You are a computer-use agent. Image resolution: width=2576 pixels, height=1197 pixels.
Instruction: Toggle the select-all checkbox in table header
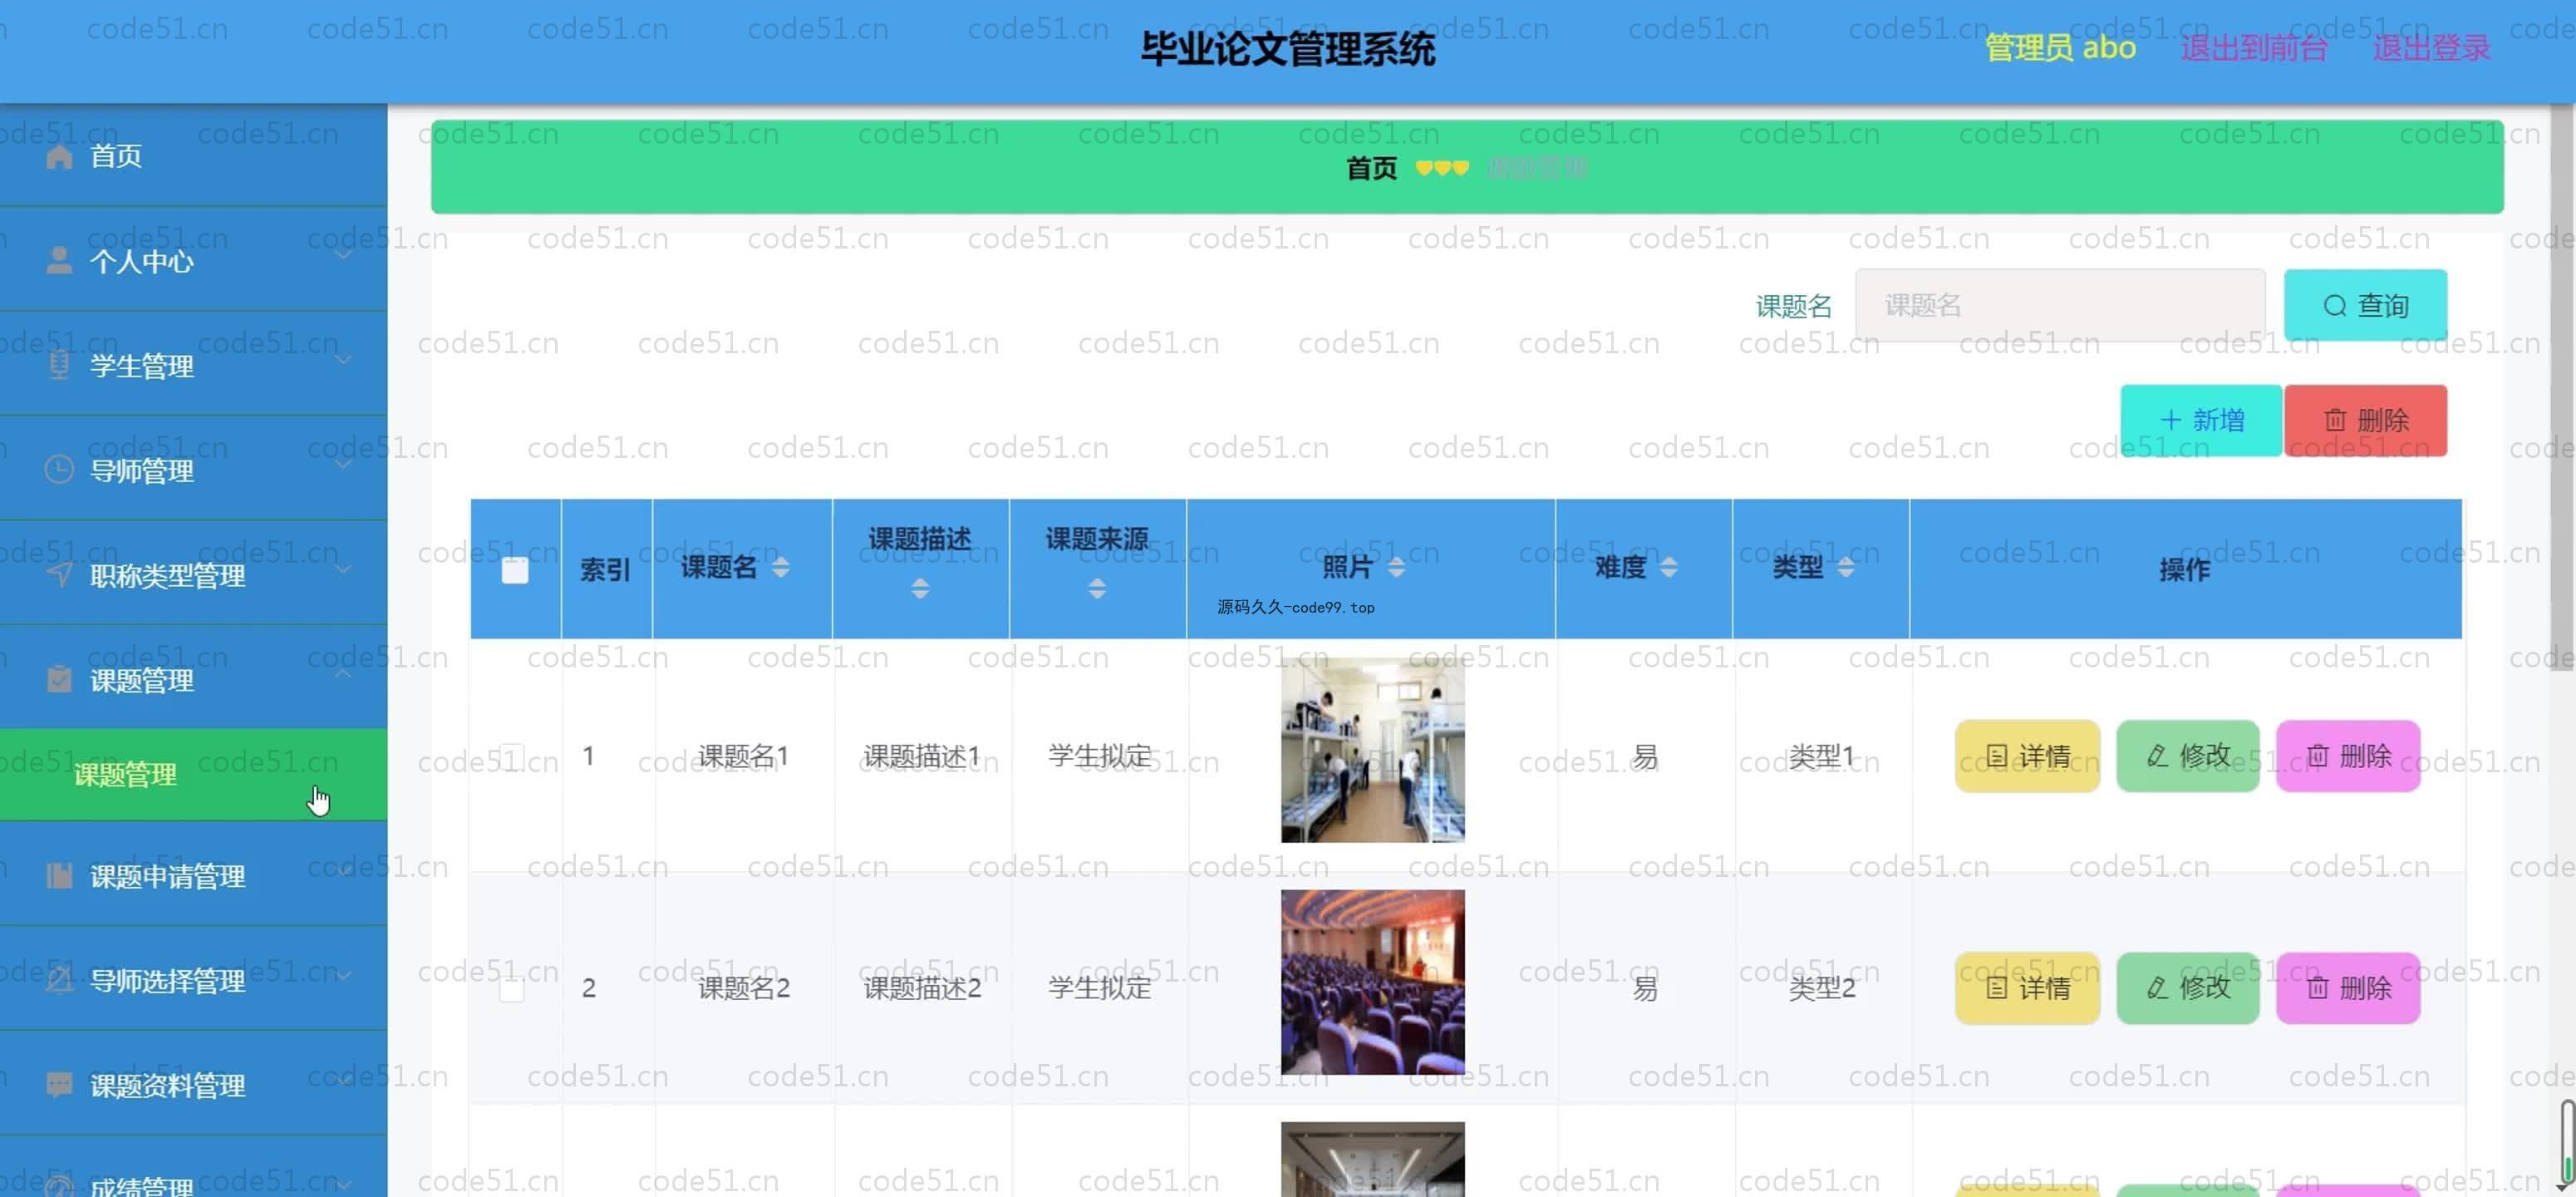click(x=515, y=570)
